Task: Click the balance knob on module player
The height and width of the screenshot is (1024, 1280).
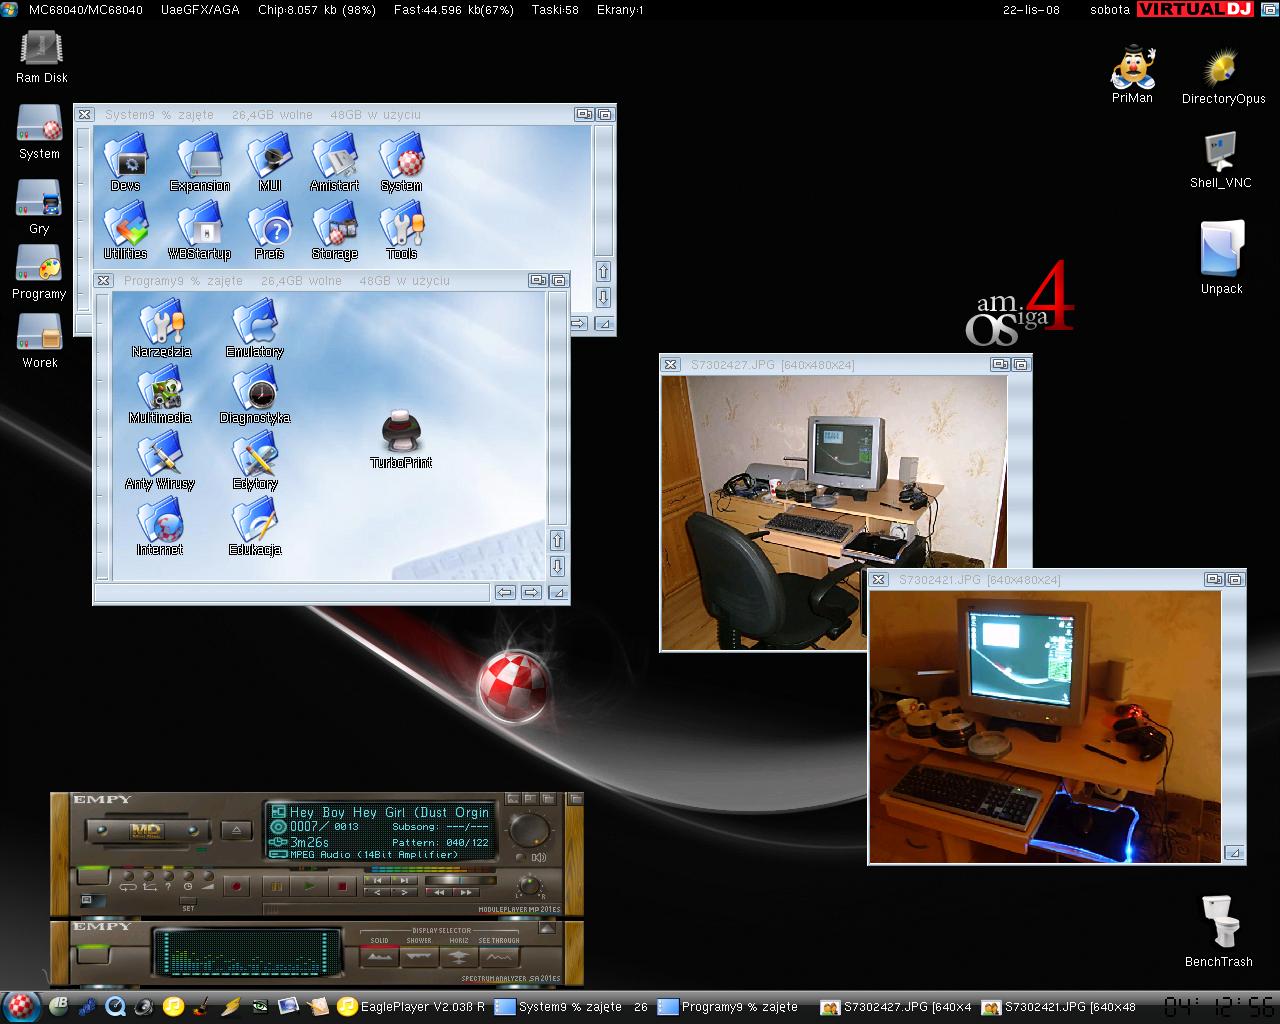Action: coord(528,885)
